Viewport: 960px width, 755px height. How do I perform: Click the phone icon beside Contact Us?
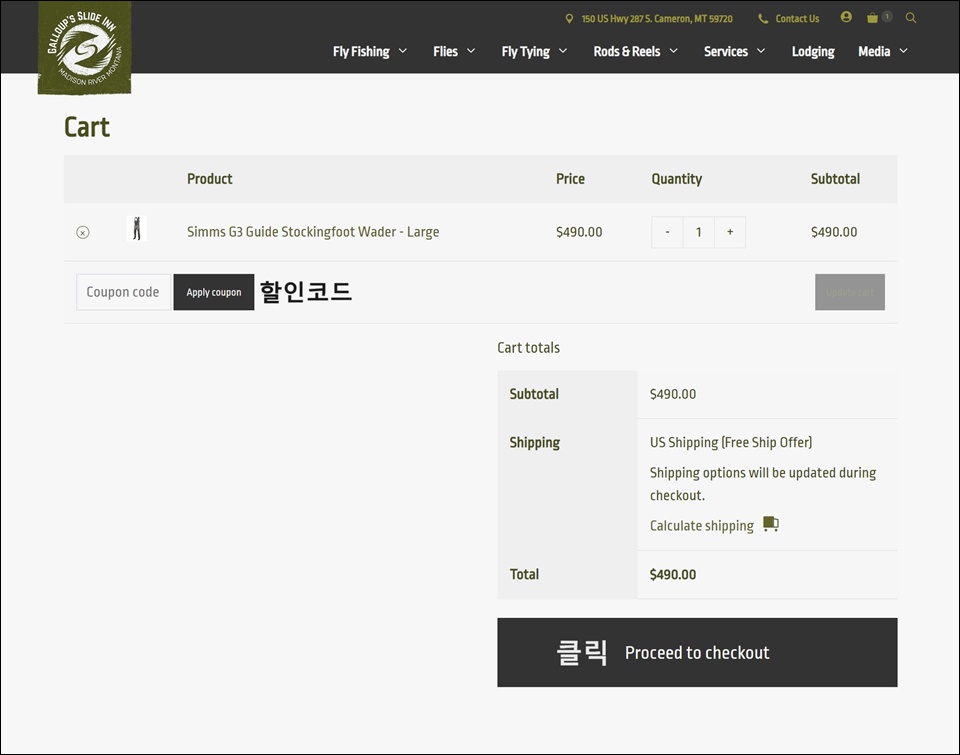pyautogui.click(x=763, y=19)
